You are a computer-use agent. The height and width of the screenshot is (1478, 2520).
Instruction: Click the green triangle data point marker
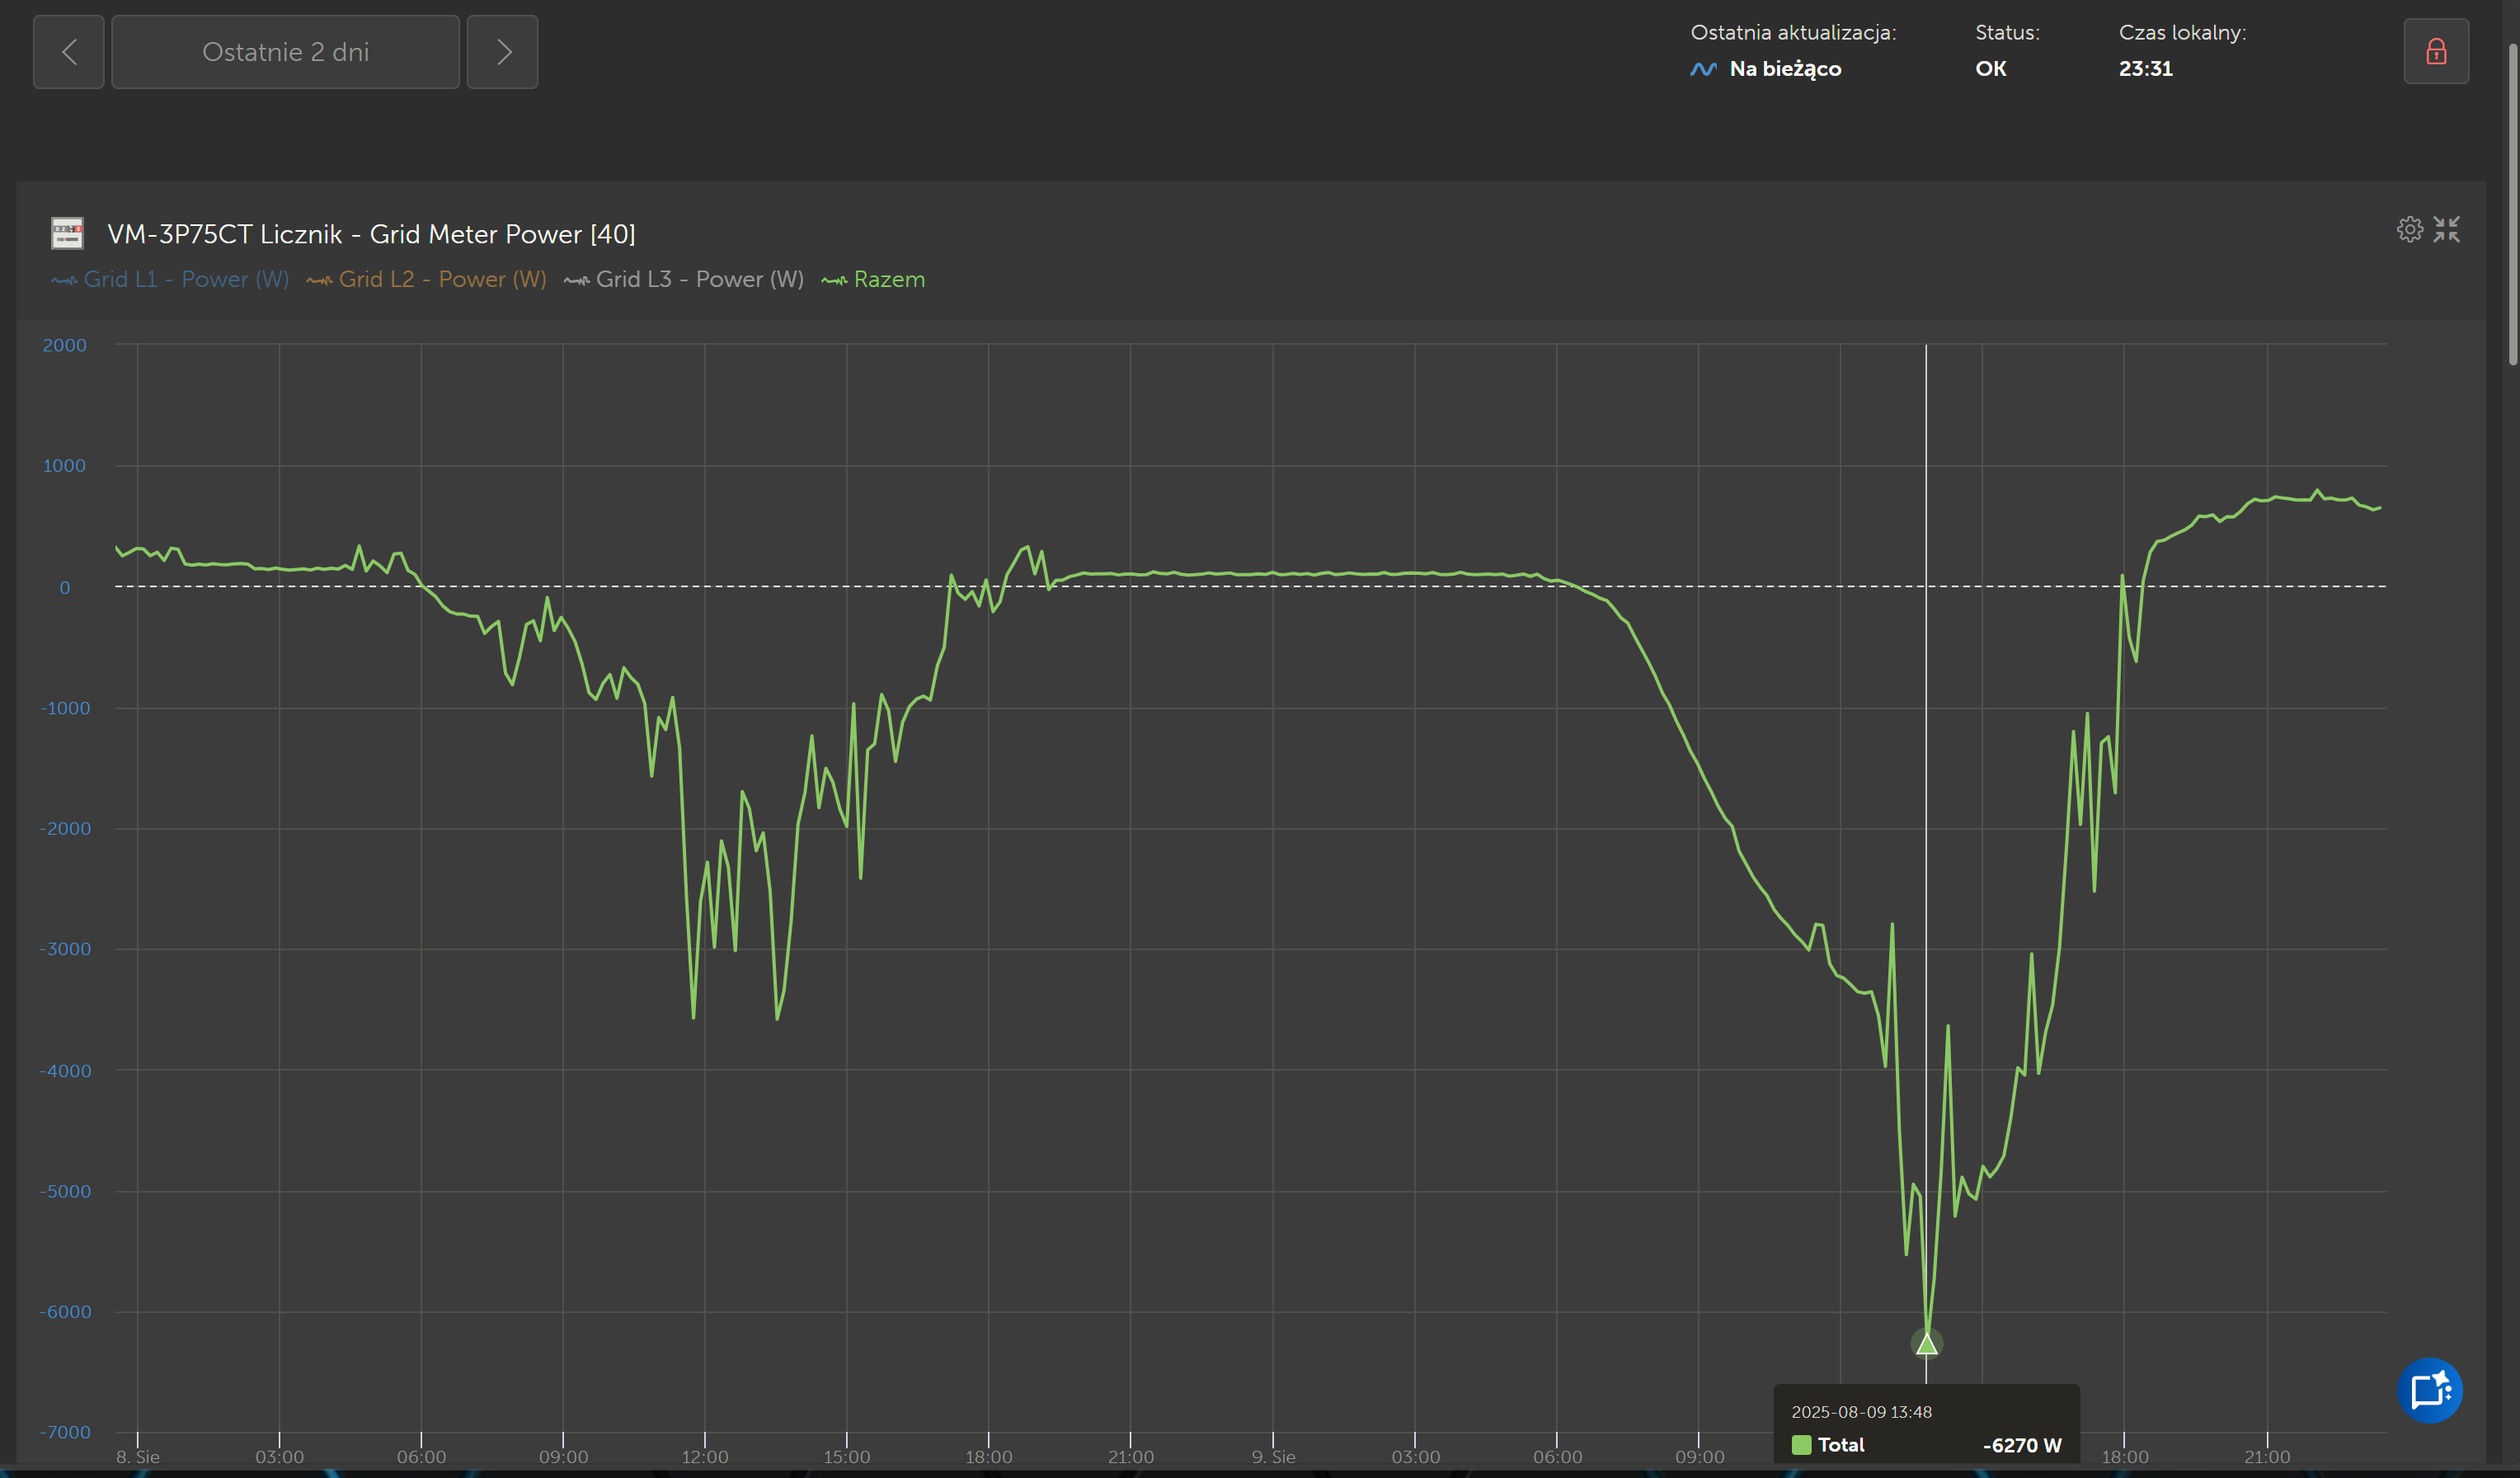pos(1926,1344)
